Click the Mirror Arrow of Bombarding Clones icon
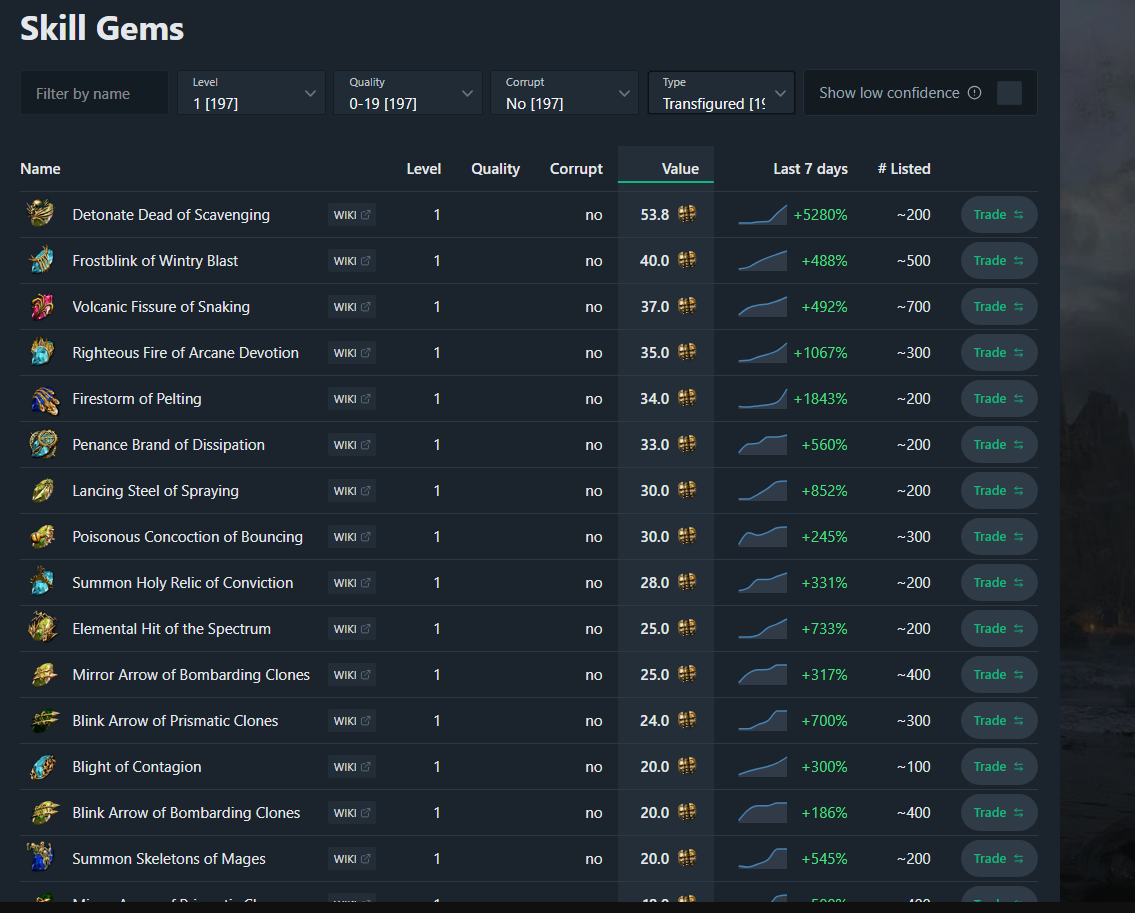Screen dimensions: 1135x913 pyautogui.click(x=43, y=675)
